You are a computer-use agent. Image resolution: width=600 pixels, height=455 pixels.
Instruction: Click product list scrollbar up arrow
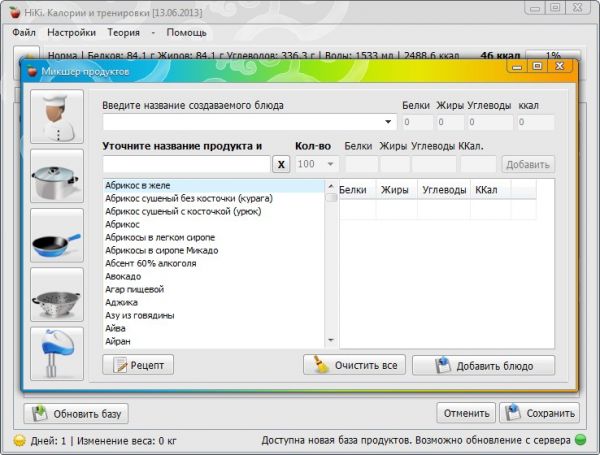[331, 186]
